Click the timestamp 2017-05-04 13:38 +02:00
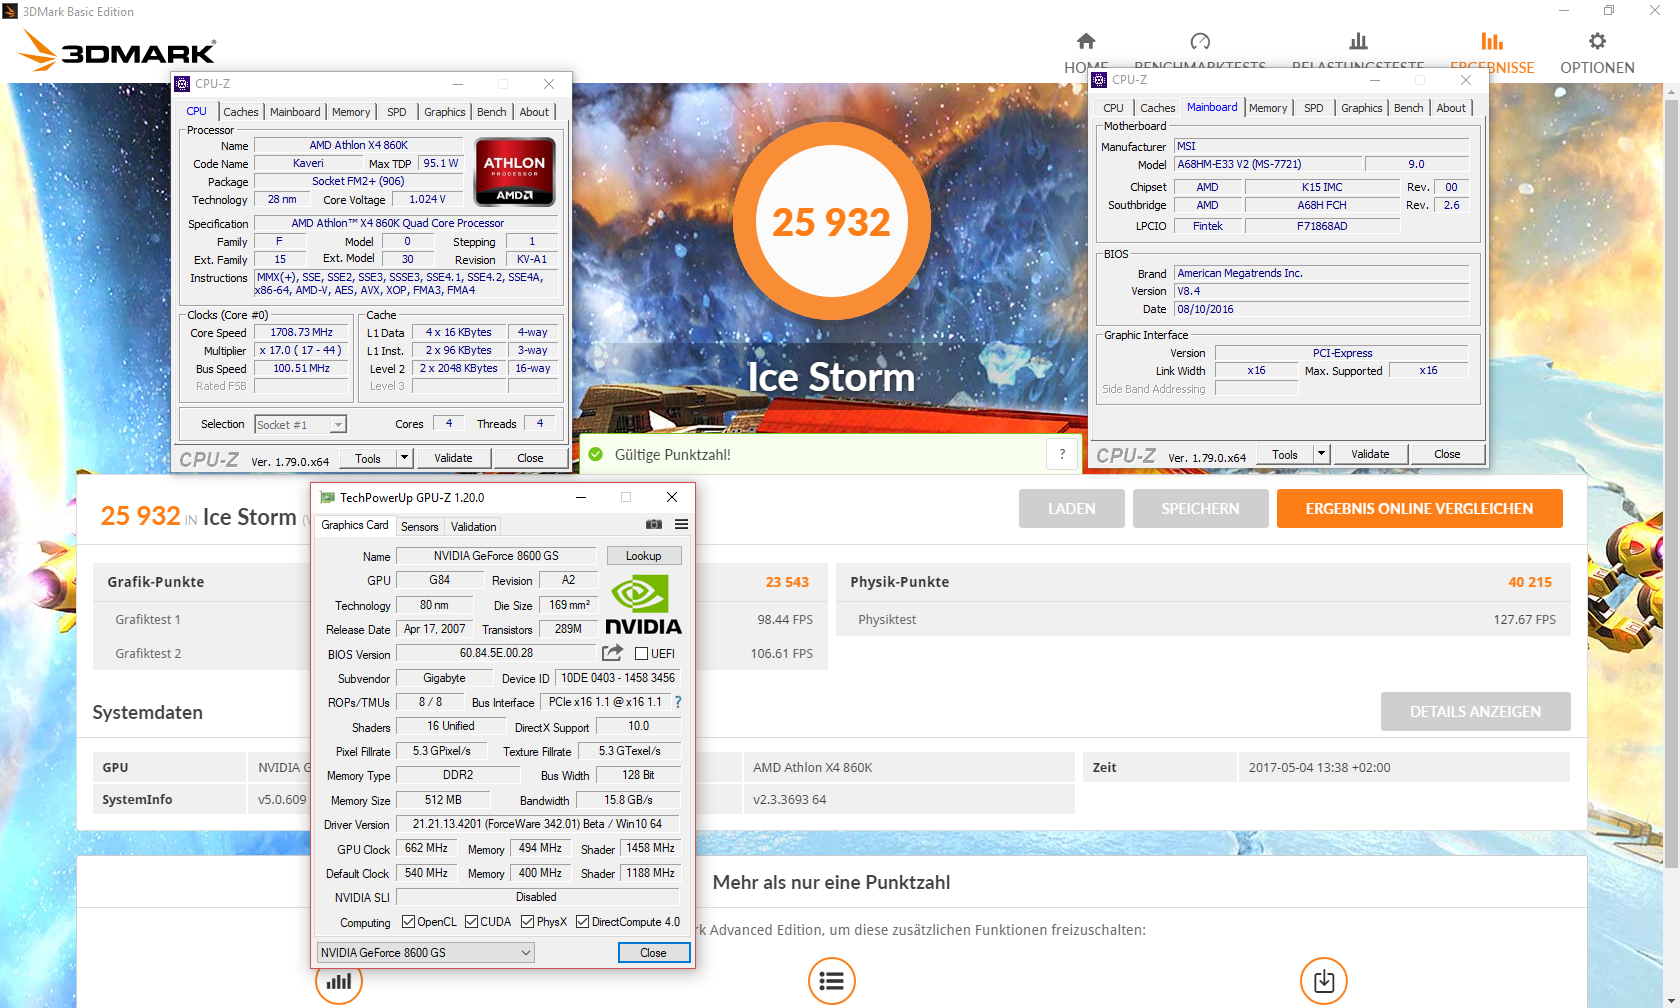Viewport: 1680px width, 1008px height. 1319,767
